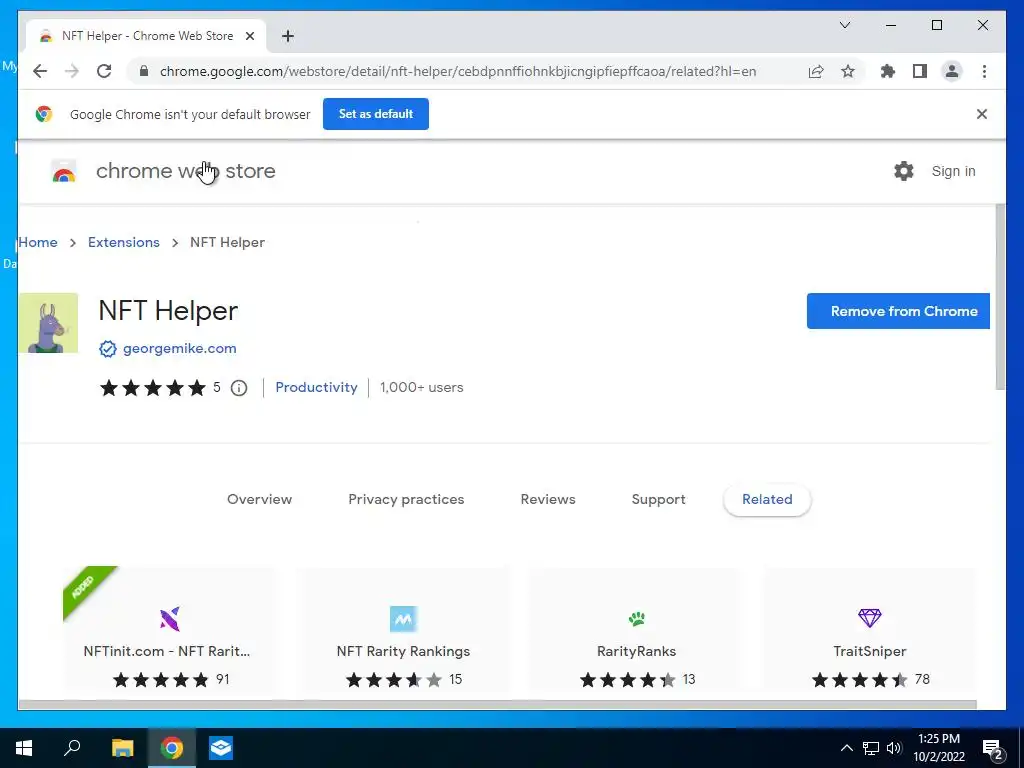Open the NFT Rarity Rankings extension card
Viewport: 1024px width, 768px height.
(x=403, y=629)
